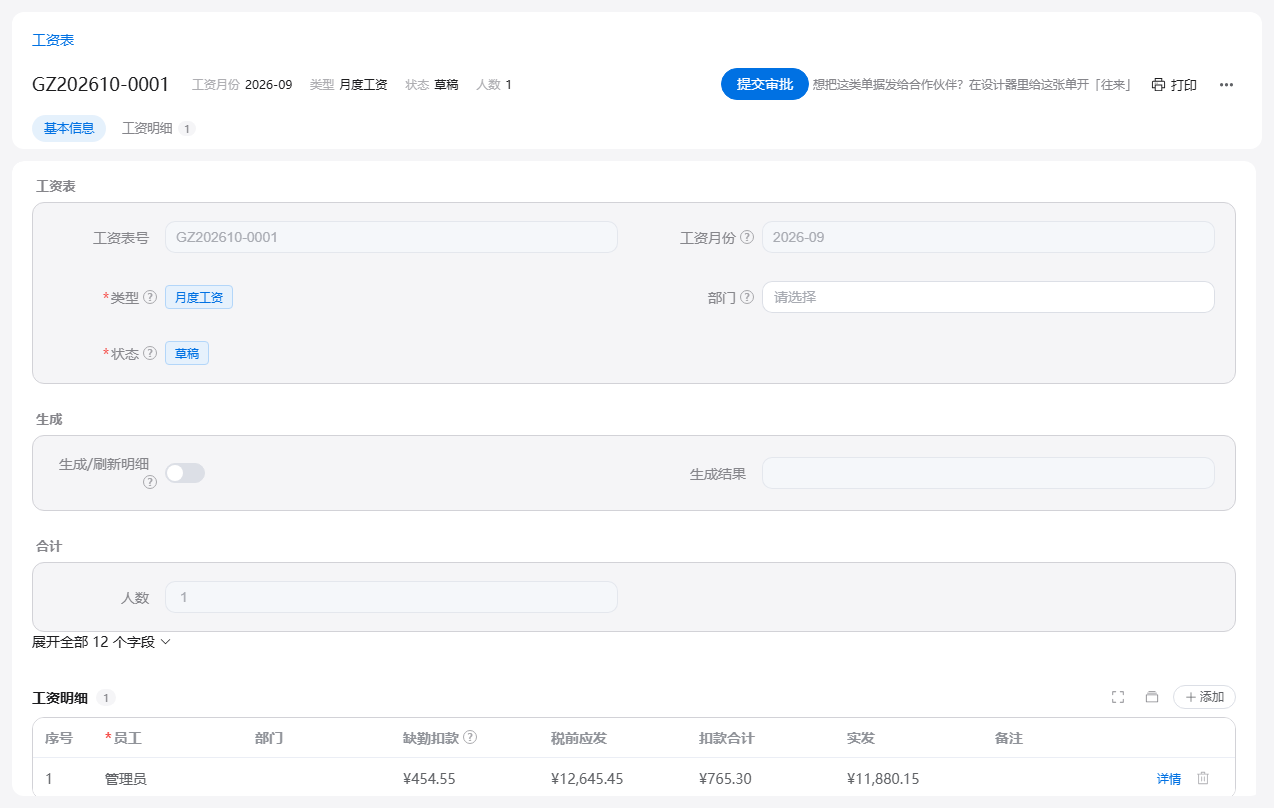Show help icon beside 缺勤扣款 header
Viewport: 1274px width, 808px height.
pos(470,738)
